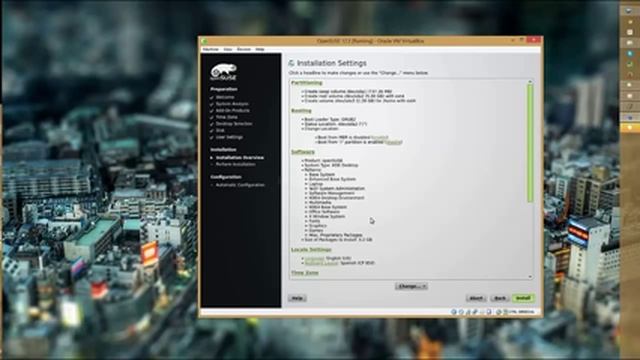Select Time Zone step in sidebar
The height and width of the screenshot is (360, 640).
pos(227,117)
